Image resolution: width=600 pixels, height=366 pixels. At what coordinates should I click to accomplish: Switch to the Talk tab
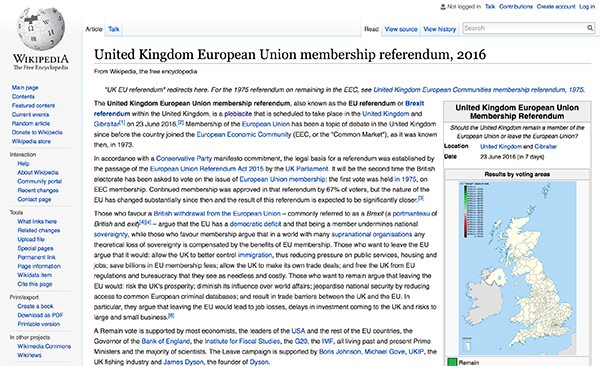[x=114, y=29]
